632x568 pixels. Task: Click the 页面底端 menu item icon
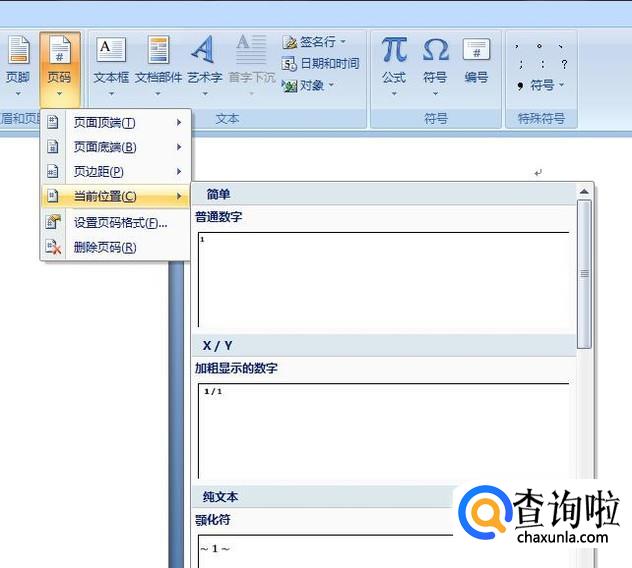(53, 147)
